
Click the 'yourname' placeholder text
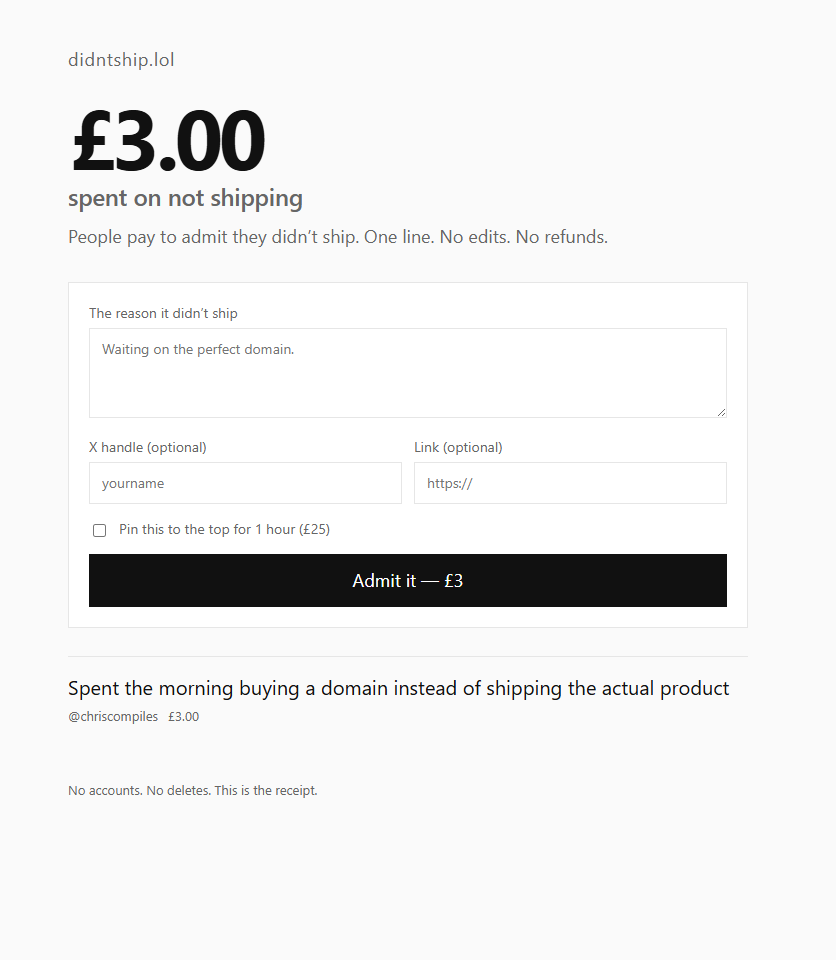(133, 484)
